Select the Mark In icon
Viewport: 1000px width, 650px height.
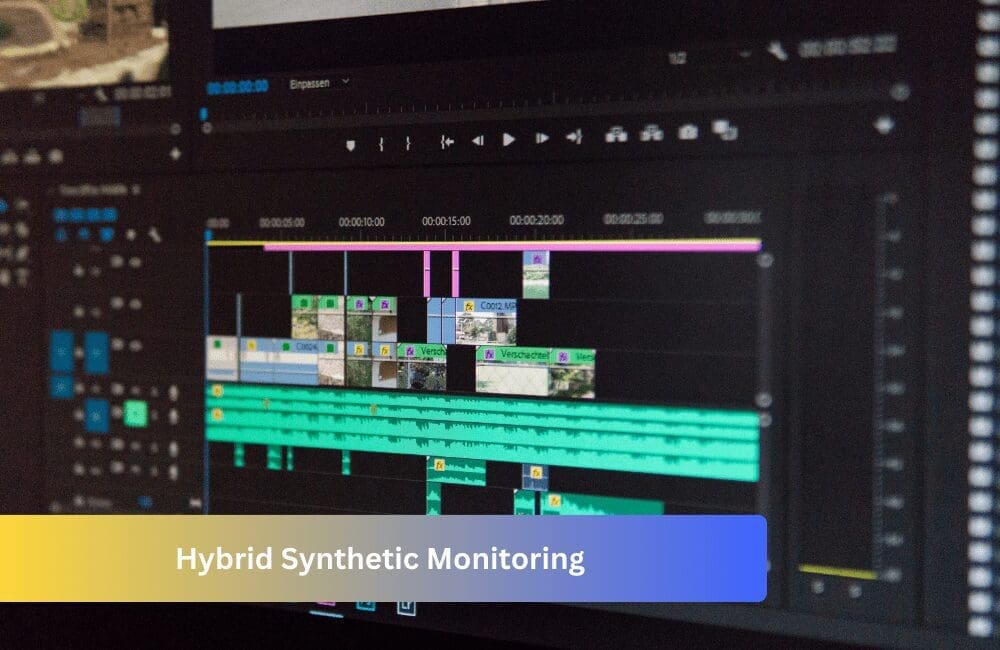coord(381,140)
